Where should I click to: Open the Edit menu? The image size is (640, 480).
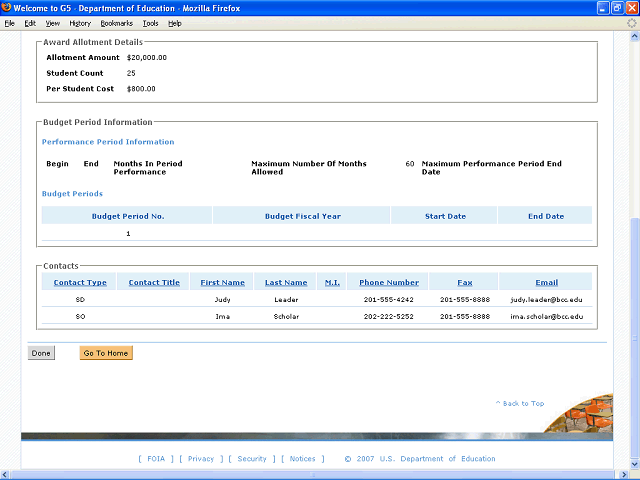[x=30, y=22]
